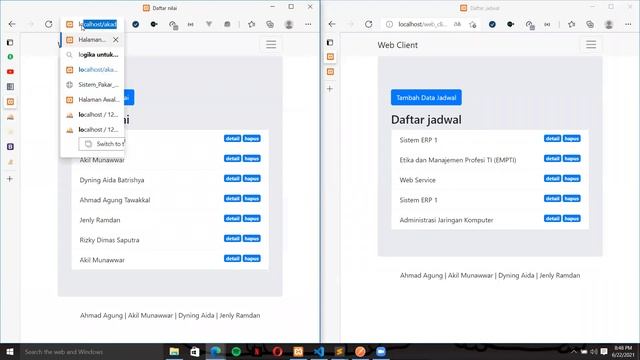Viewport: 640px width, 360px height.
Task: Click hapus for Rizky Dimas Saputra
Action: [x=251, y=239]
